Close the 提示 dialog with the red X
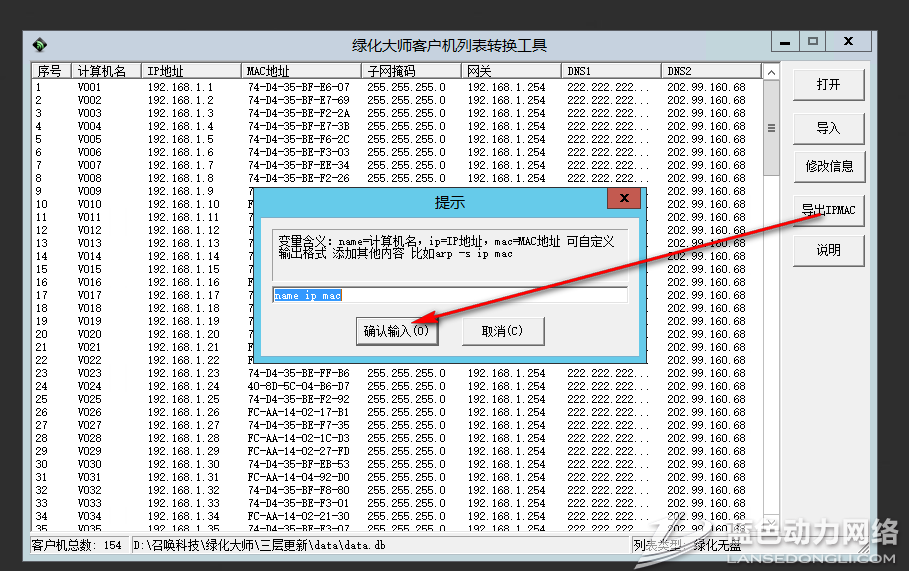Viewport: 909px width, 571px height. pos(624,199)
